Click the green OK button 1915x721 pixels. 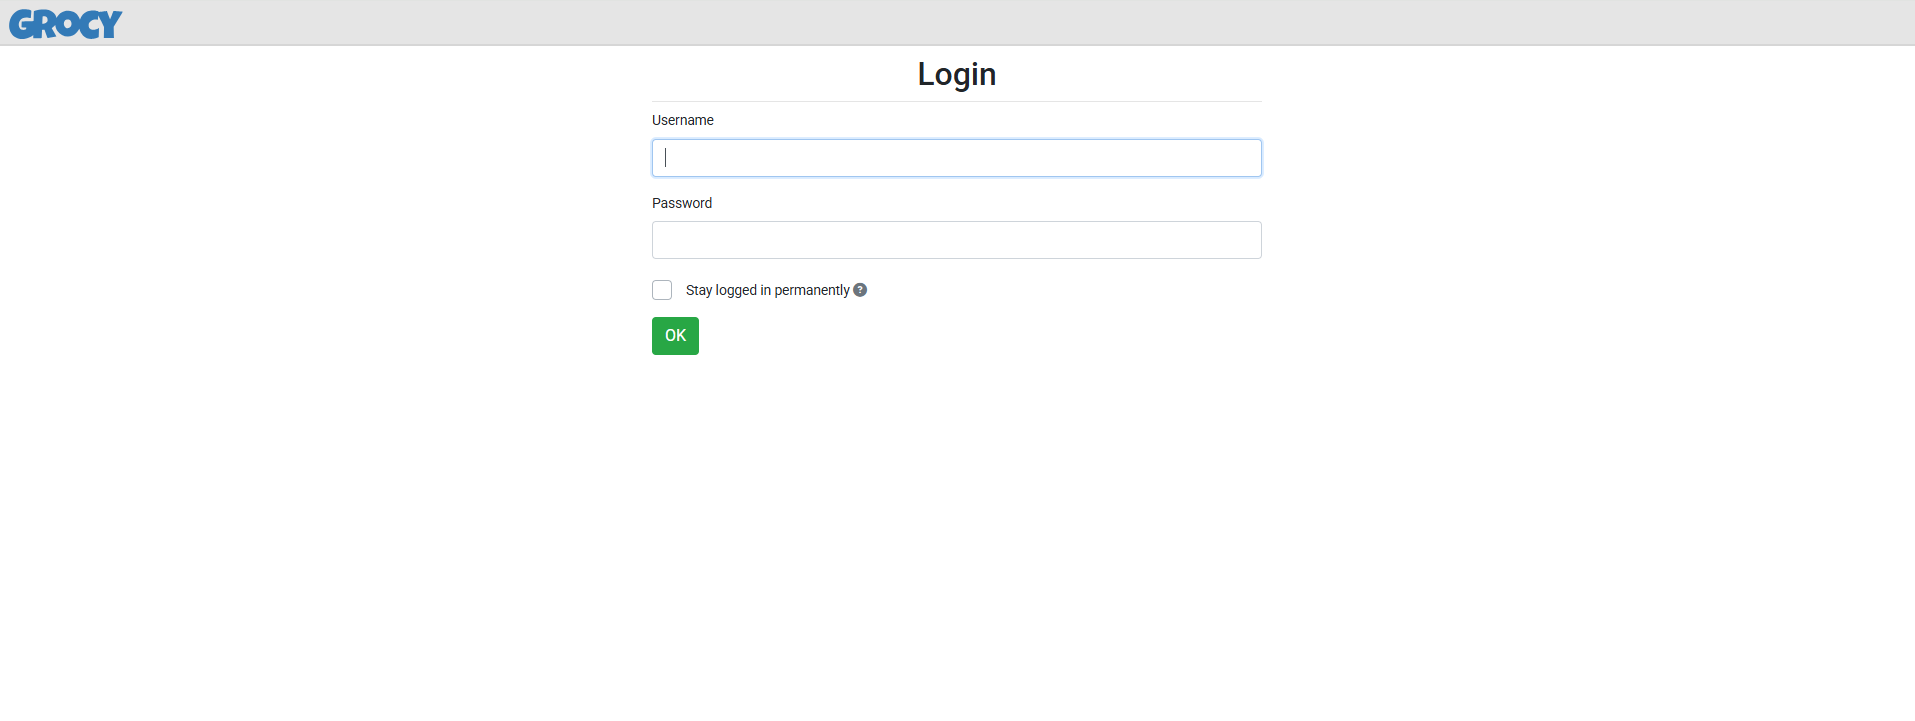[675, 336]
